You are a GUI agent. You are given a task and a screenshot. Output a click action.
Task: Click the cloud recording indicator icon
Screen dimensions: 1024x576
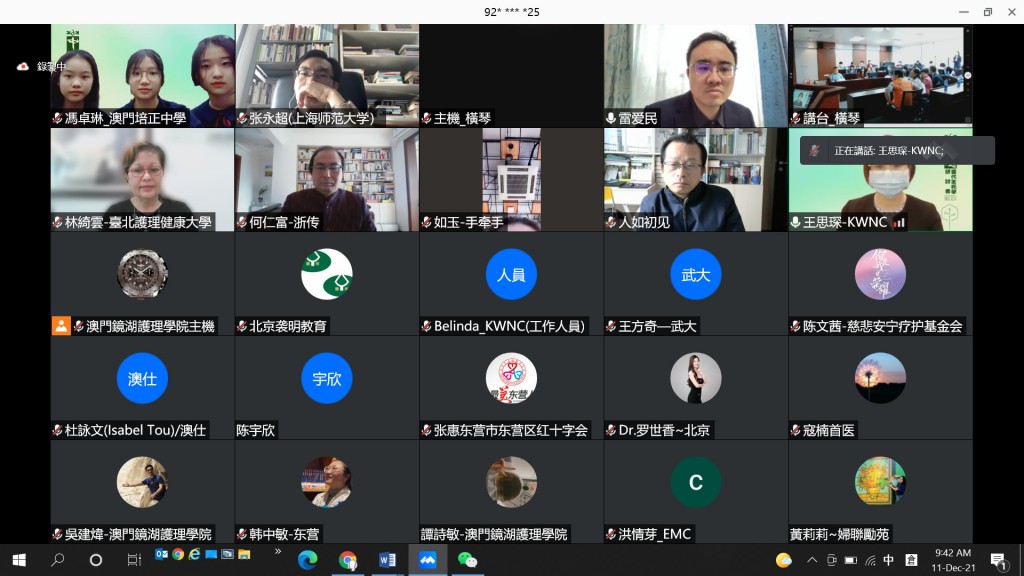[23, 66]
